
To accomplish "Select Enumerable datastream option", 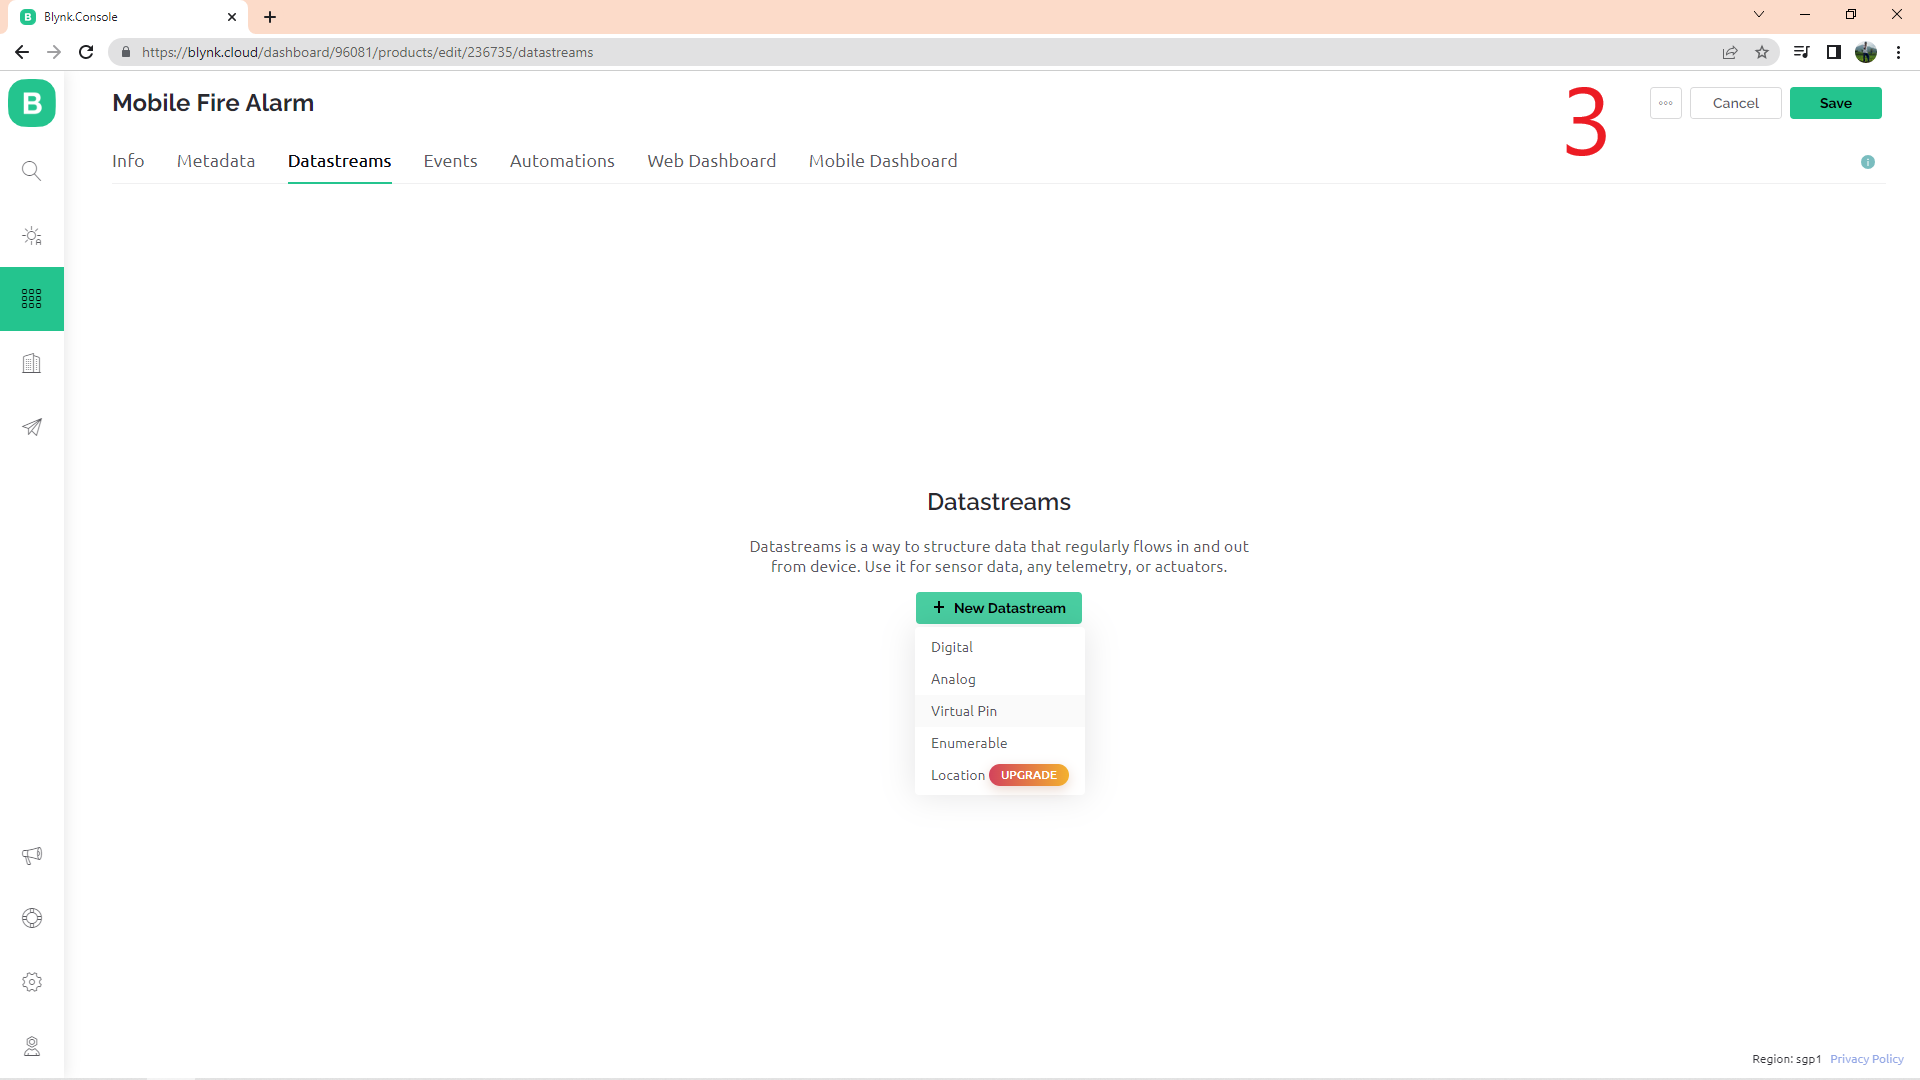I will click(x=969, y=743).
